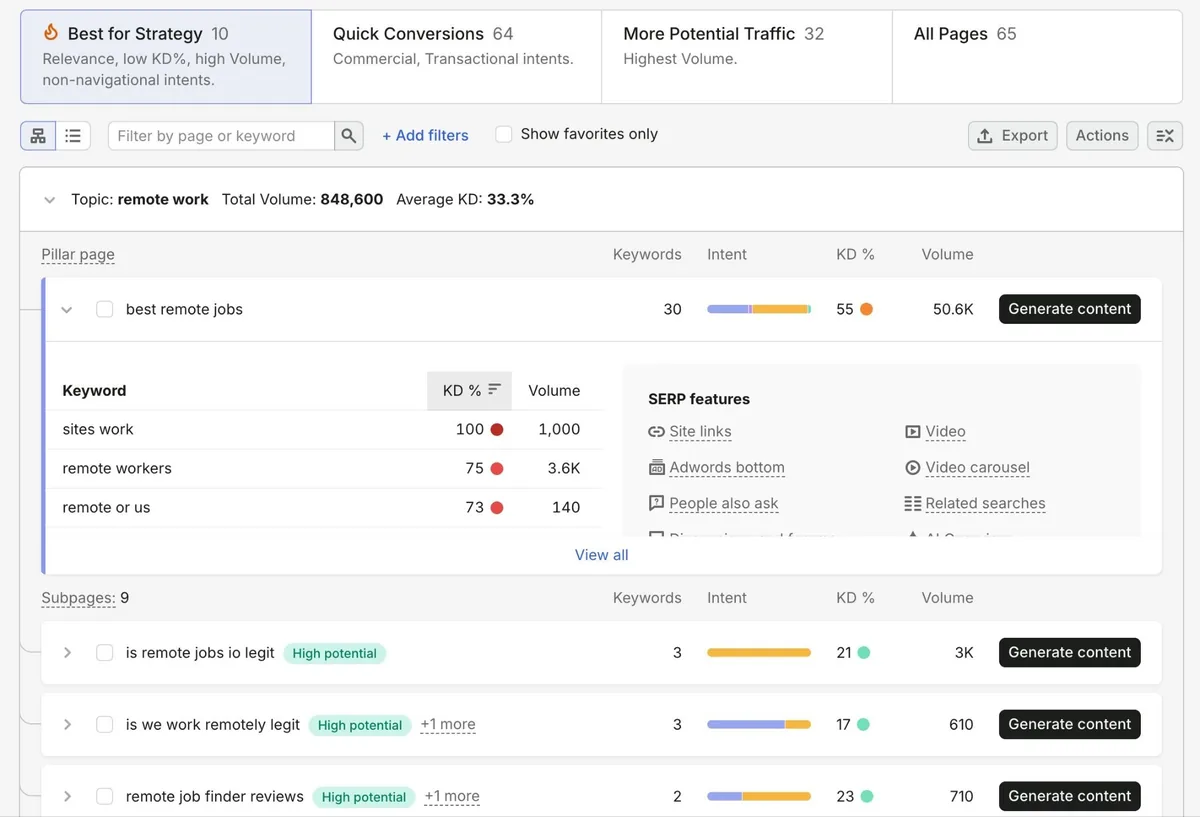
Task: Open the Site links SERP feature link
Action: pos(700,432)
